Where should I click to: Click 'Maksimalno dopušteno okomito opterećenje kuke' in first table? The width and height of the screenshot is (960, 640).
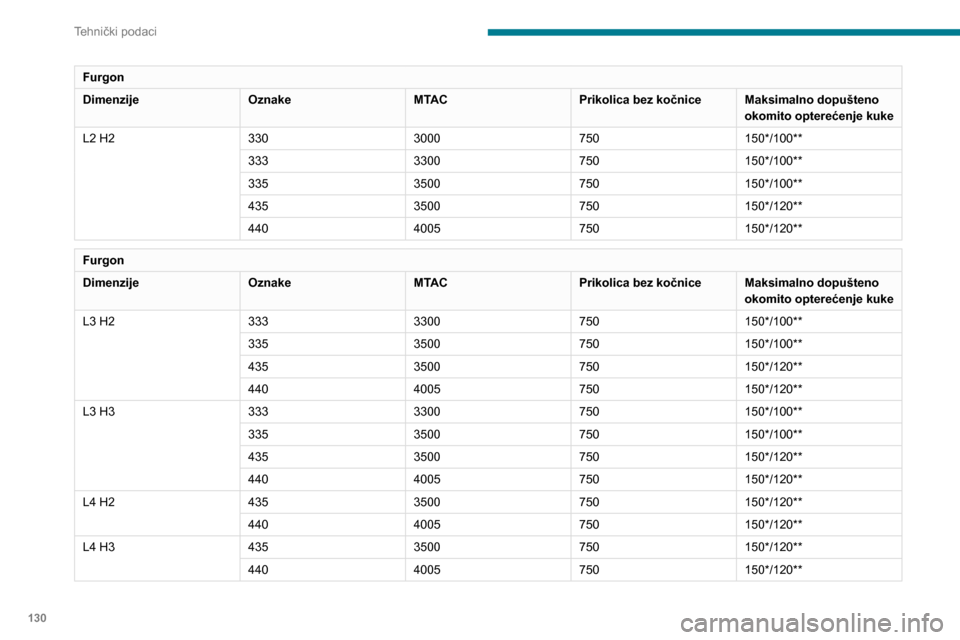[x=819, y=108]
